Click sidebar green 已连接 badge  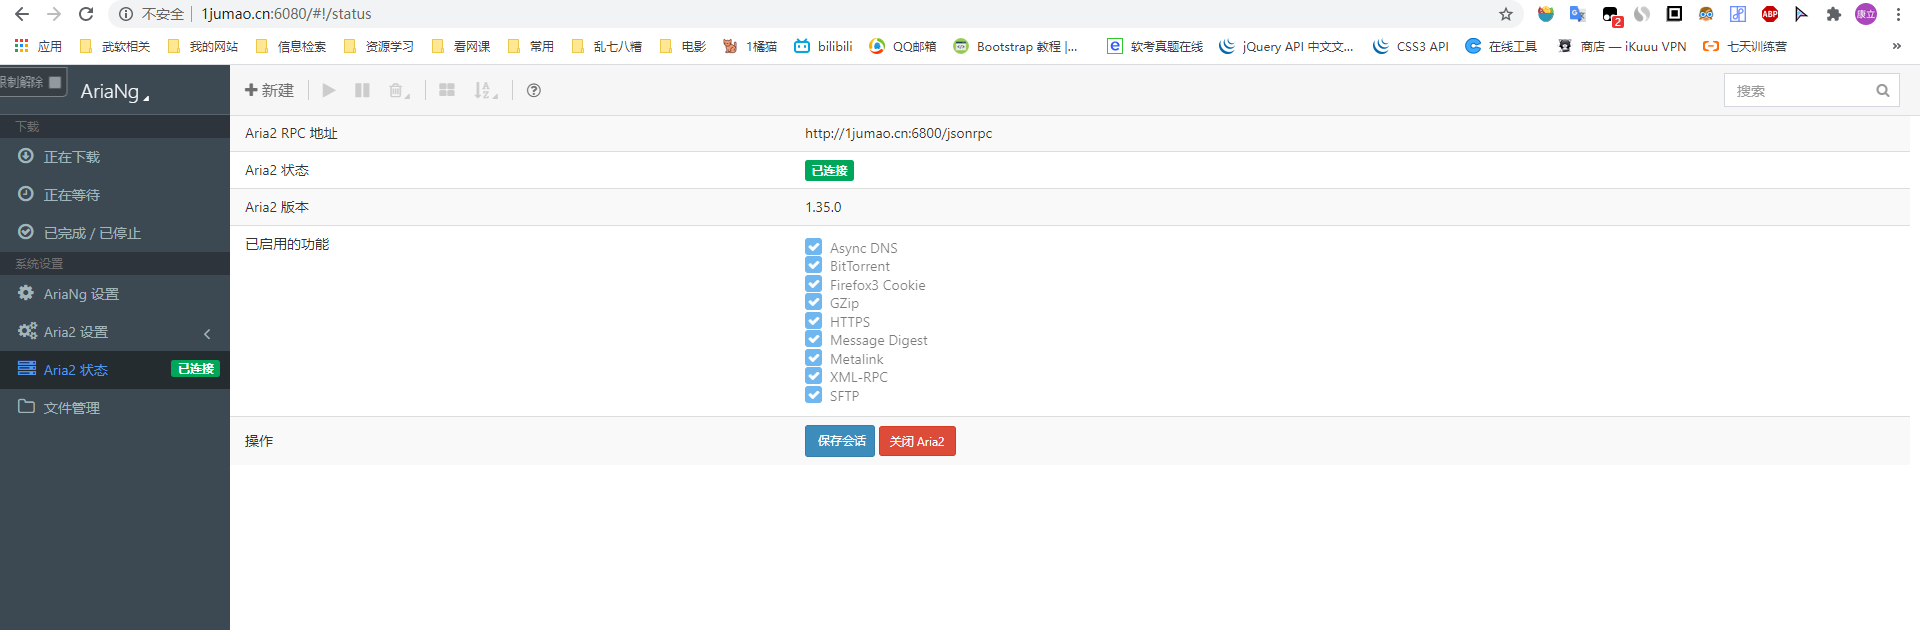[195, 369]
